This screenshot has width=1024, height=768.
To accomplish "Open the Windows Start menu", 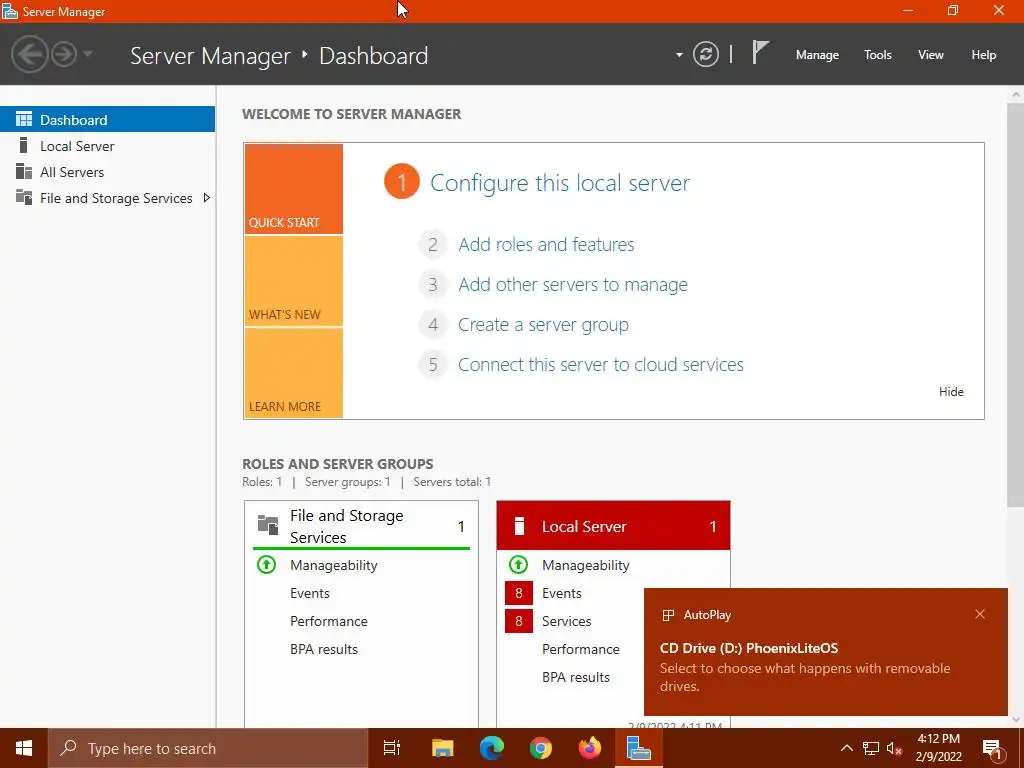I will pos(24,748).
